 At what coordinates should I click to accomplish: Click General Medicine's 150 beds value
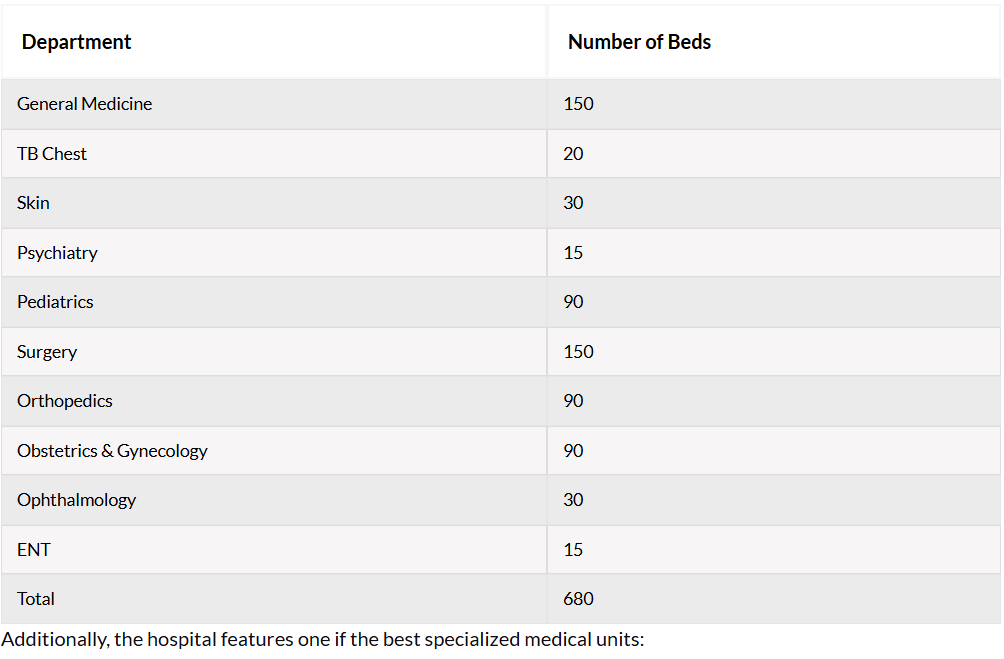(x=578, y=104)
